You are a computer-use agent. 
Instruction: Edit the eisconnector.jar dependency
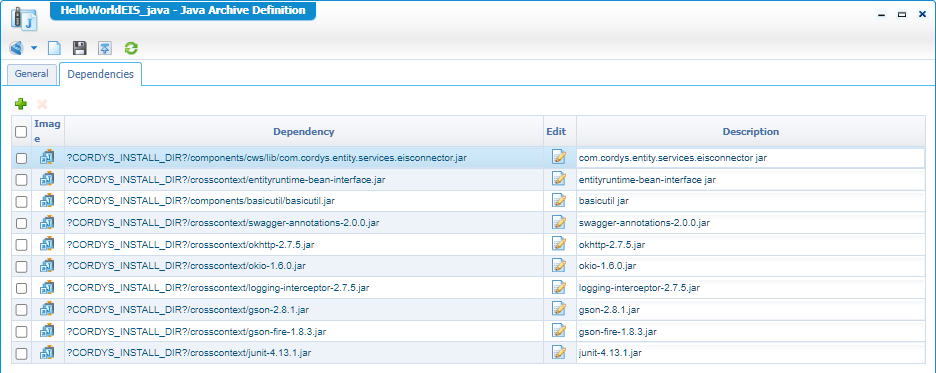coord(559,157)
